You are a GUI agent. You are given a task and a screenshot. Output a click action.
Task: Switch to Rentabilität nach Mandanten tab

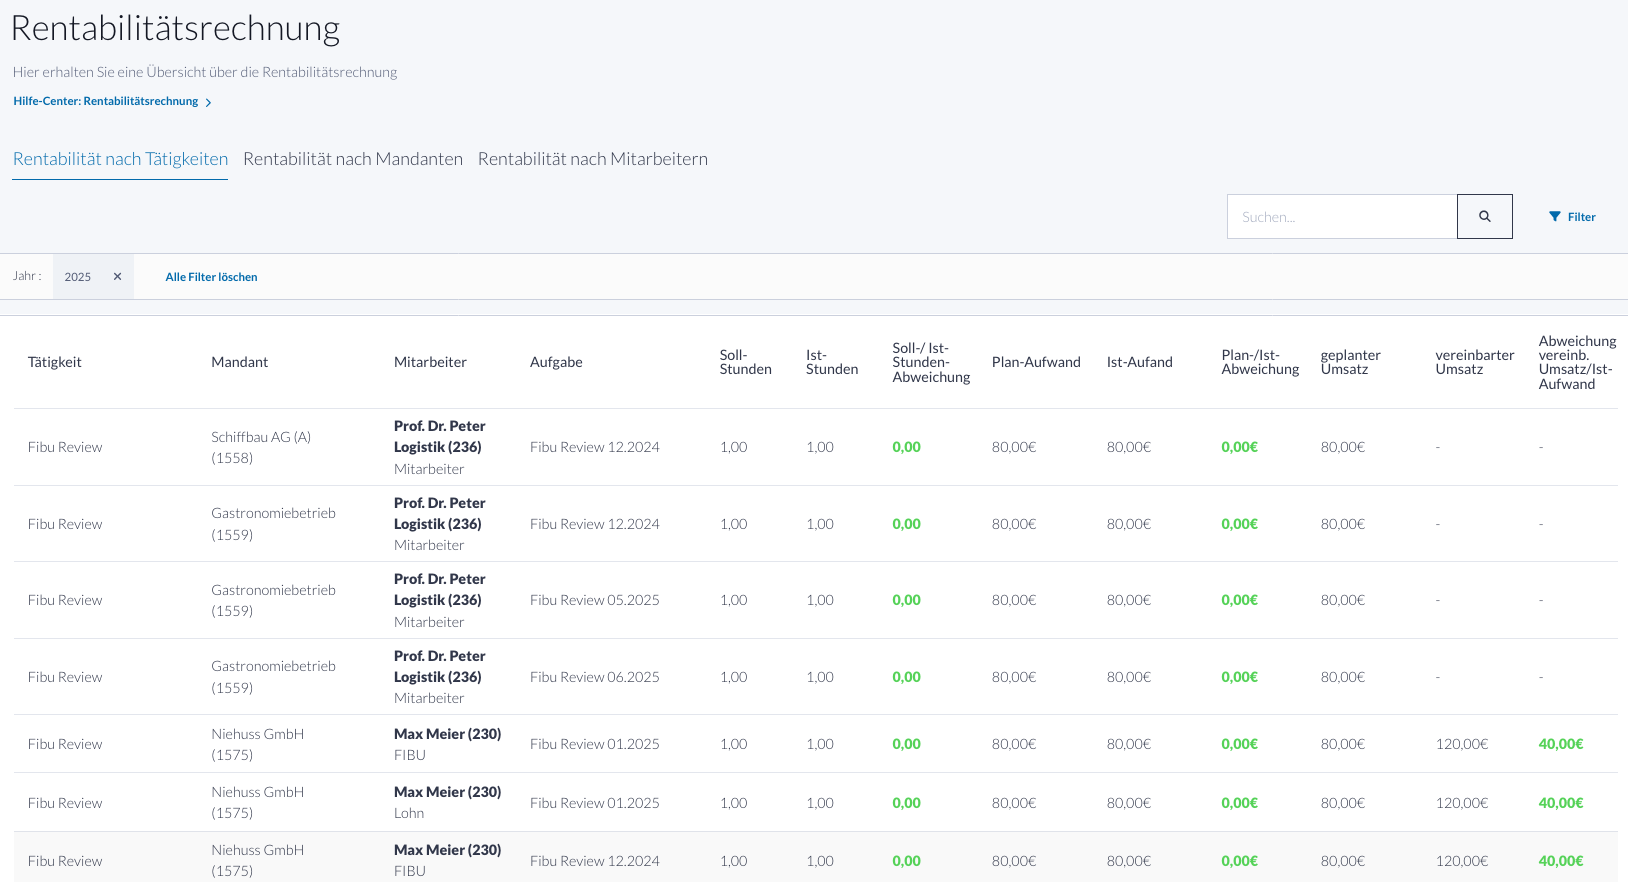point(352,159)
